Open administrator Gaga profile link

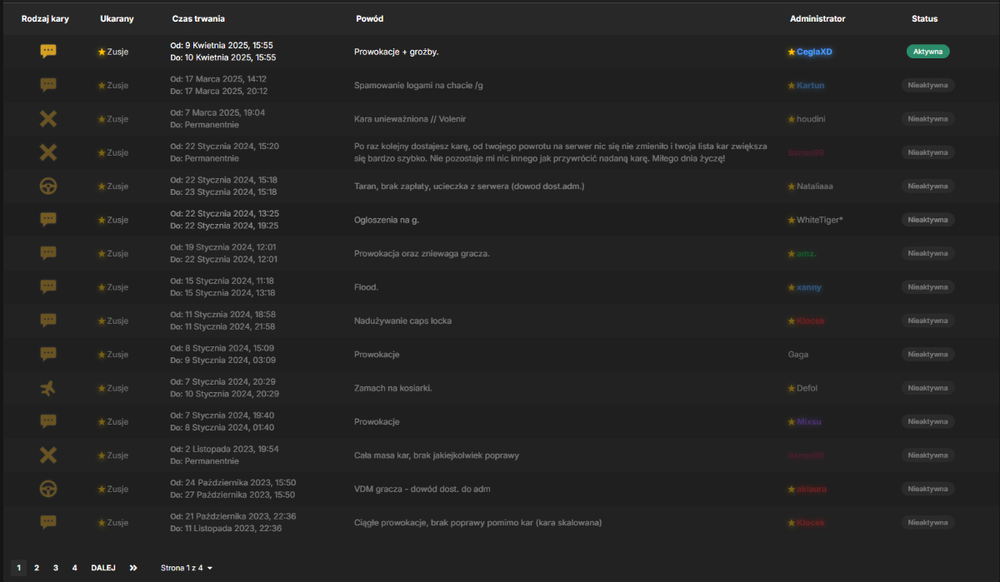coord(798,354)
